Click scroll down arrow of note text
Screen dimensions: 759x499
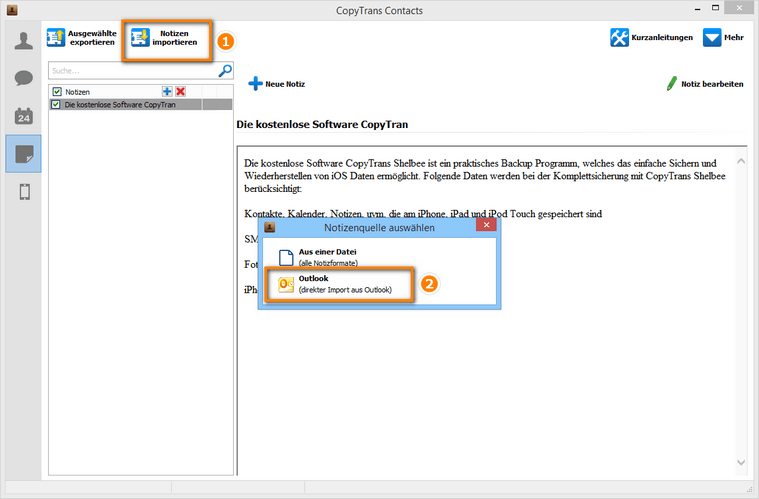coord(741,463)
